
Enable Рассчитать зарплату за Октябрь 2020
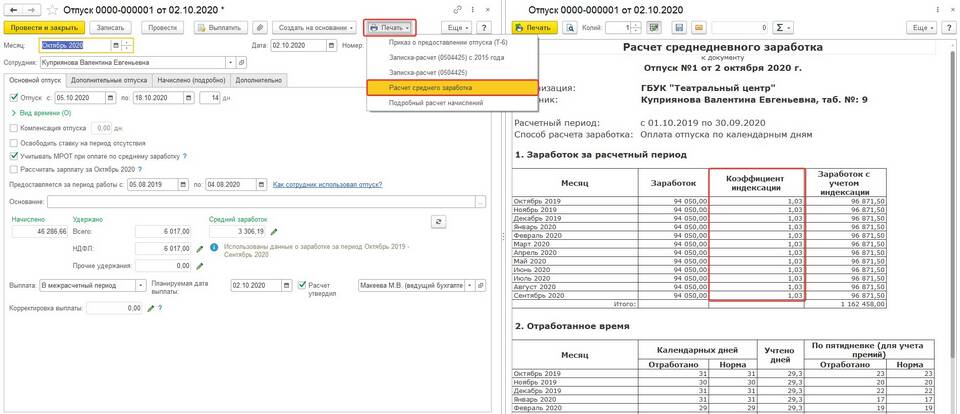pos(14,169)
